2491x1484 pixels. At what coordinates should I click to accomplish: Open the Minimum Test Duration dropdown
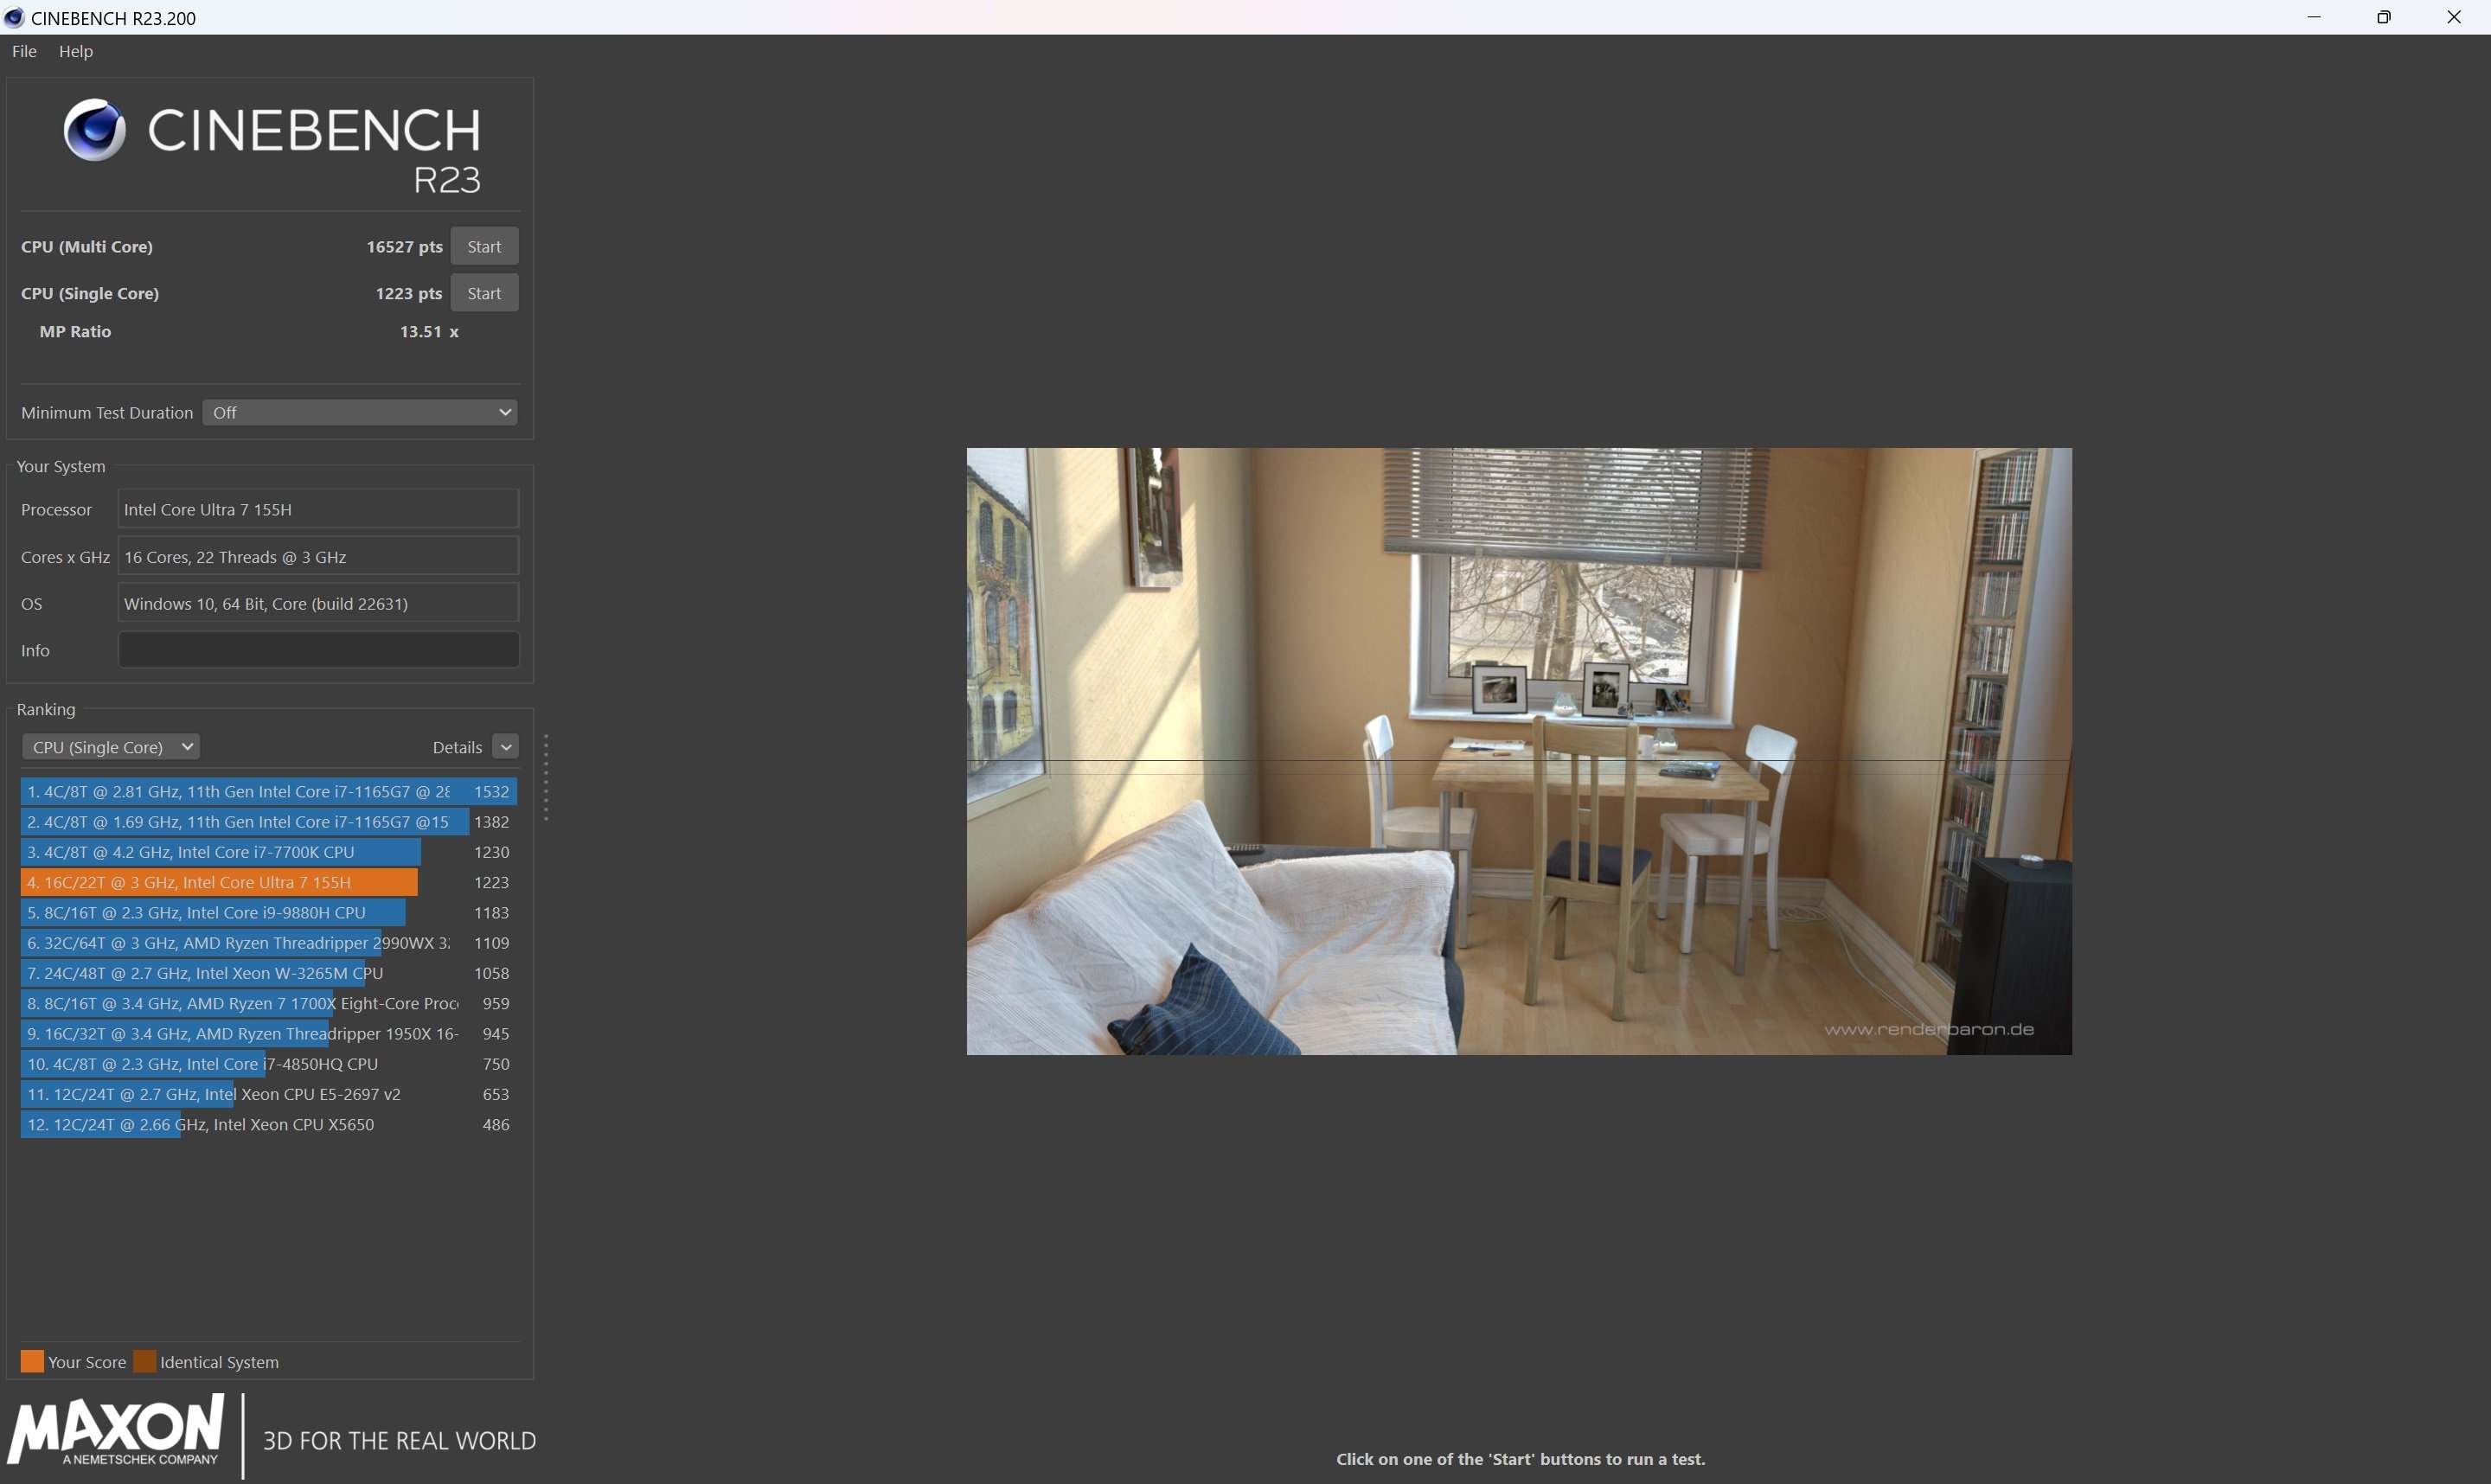tap(360, 412)
